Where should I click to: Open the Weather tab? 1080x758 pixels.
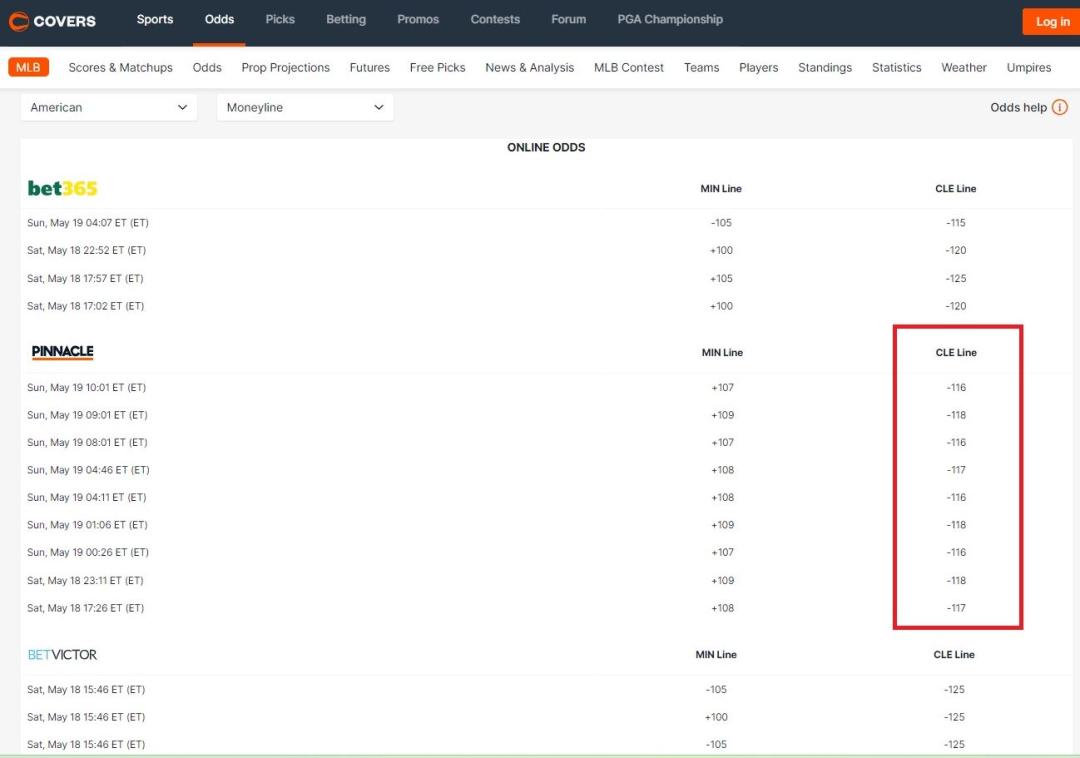coord(964,67)
